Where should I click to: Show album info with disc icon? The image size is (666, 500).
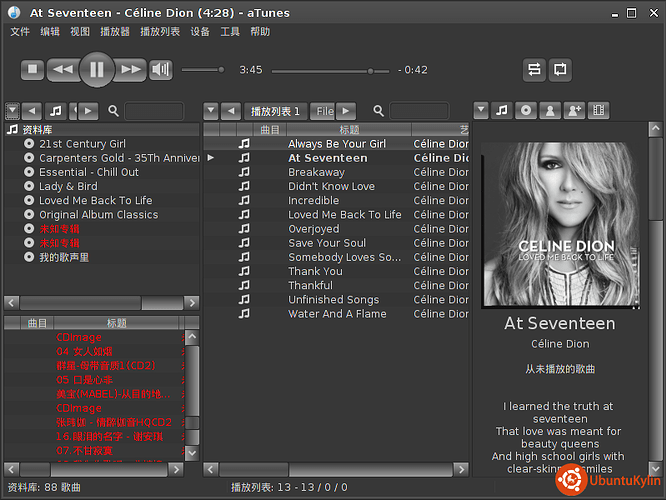[526, 110]
